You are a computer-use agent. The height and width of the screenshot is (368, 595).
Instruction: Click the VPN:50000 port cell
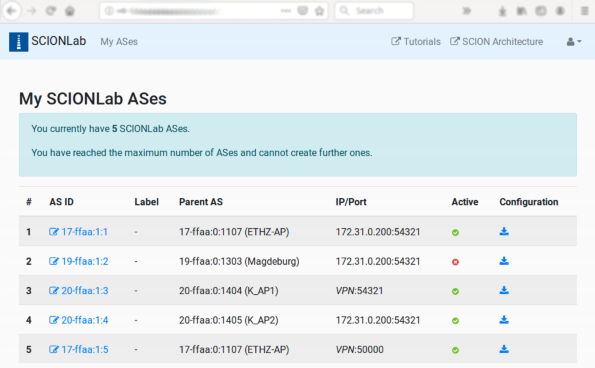pos(359,349)
